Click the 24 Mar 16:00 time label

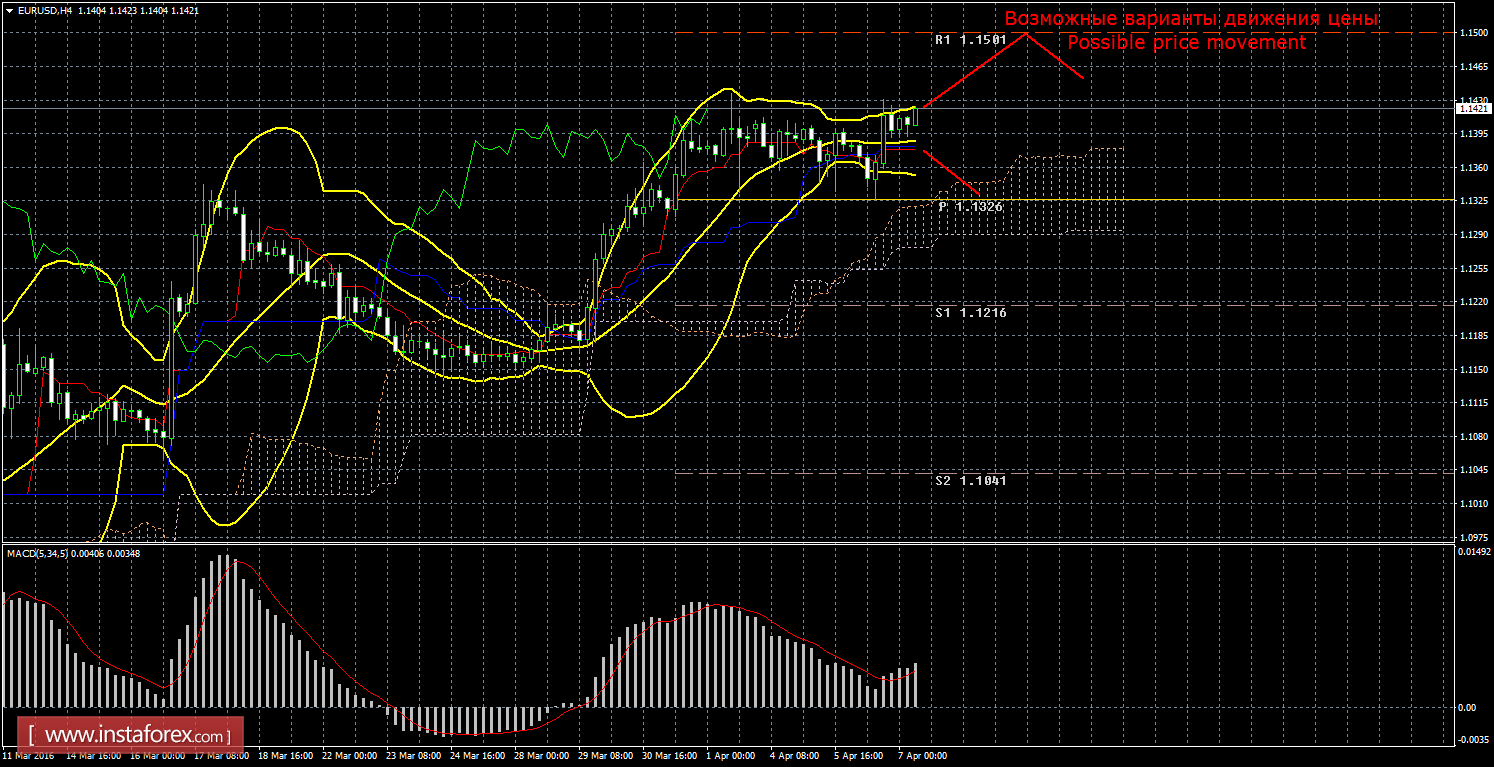(477, 756)
